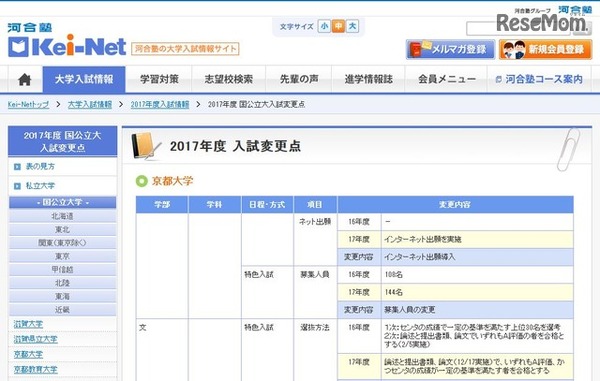The width and height of the screenshot is (600, 381).
Task: Go to 大学入試情報 breadcrumb link
Action: (90, 104)
